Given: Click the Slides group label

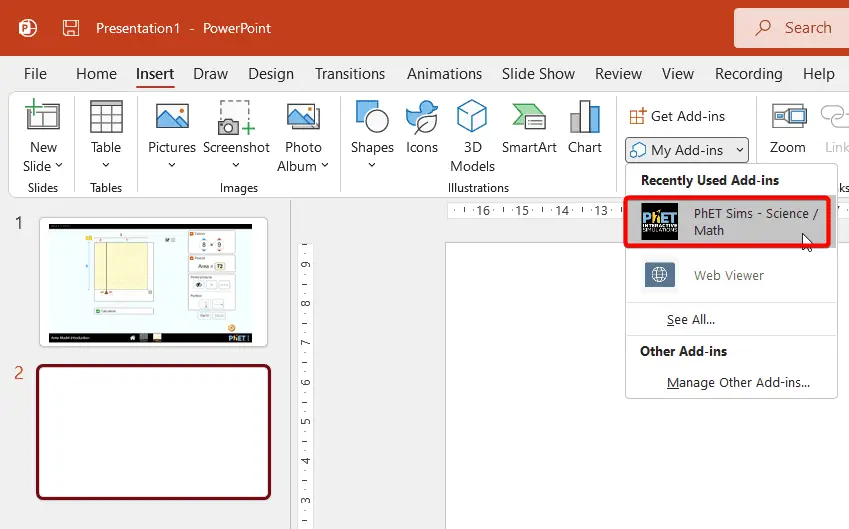Looking at the screenshot, I should coord(43,188).
